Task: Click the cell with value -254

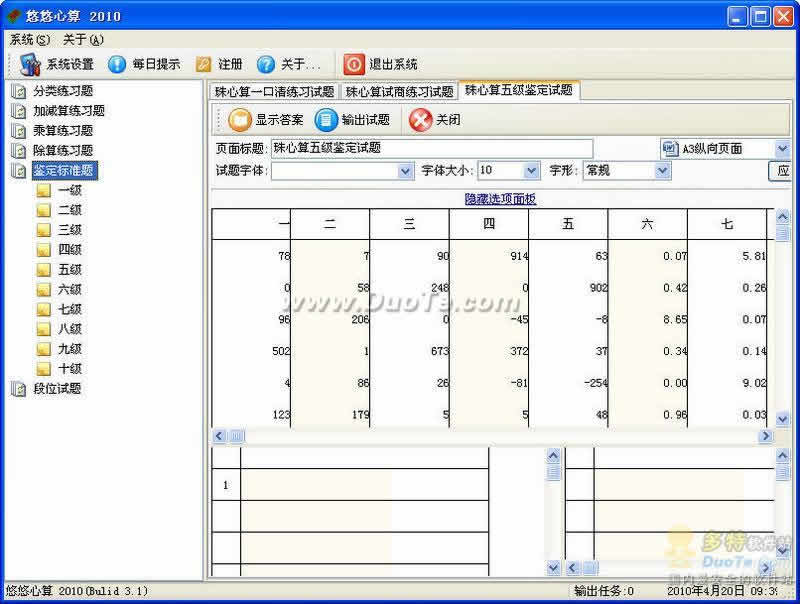Action: (568, 383)
